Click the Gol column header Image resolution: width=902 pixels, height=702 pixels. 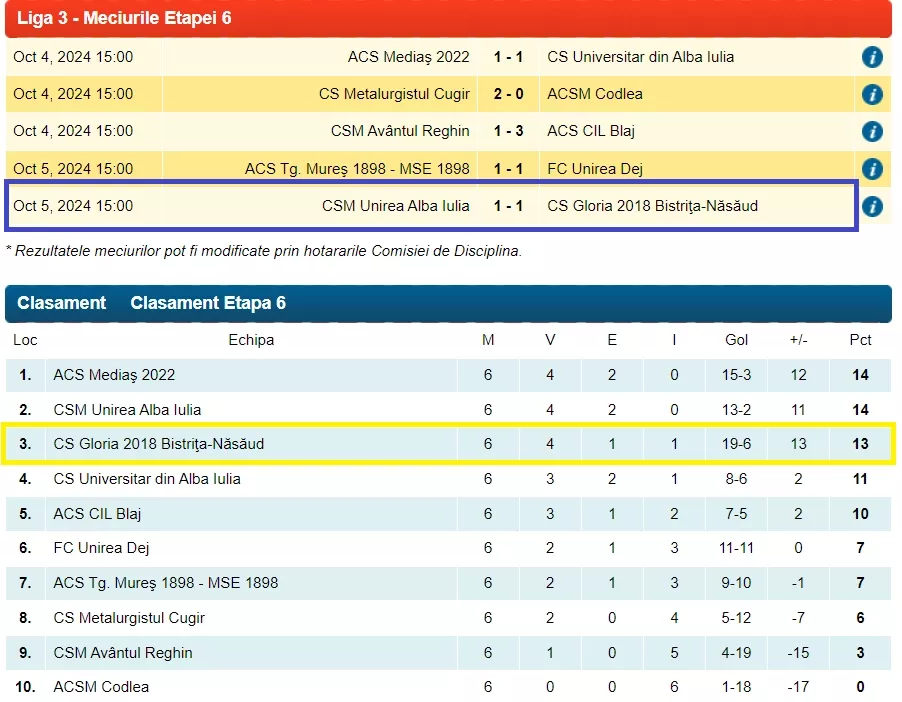pyautogui.click(x=736, y=340)
